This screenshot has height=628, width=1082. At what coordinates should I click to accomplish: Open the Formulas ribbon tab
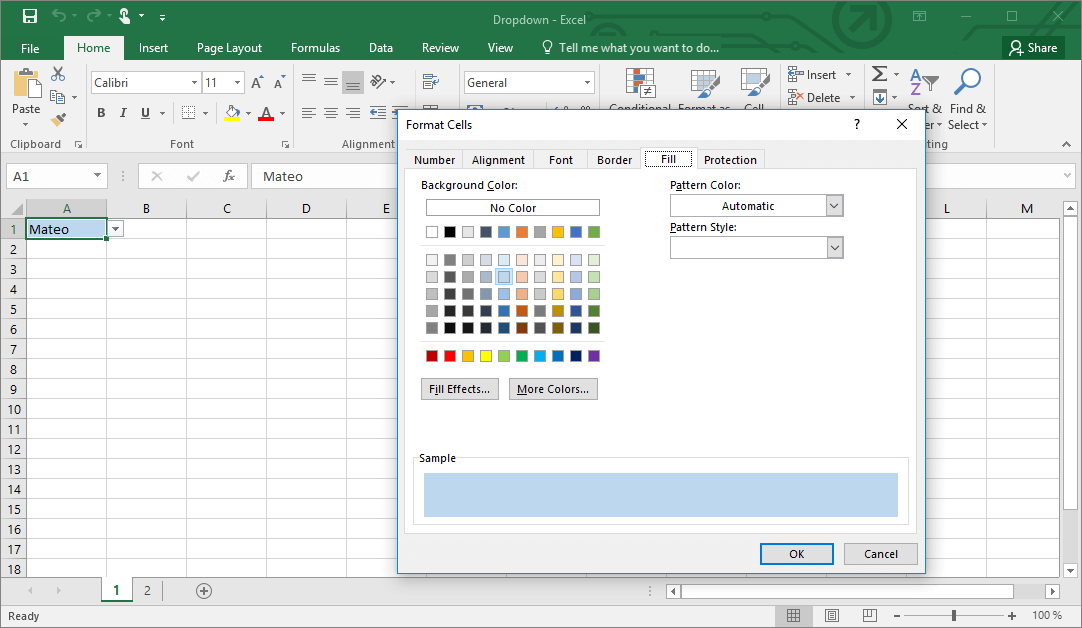click(x=315, y=47)
